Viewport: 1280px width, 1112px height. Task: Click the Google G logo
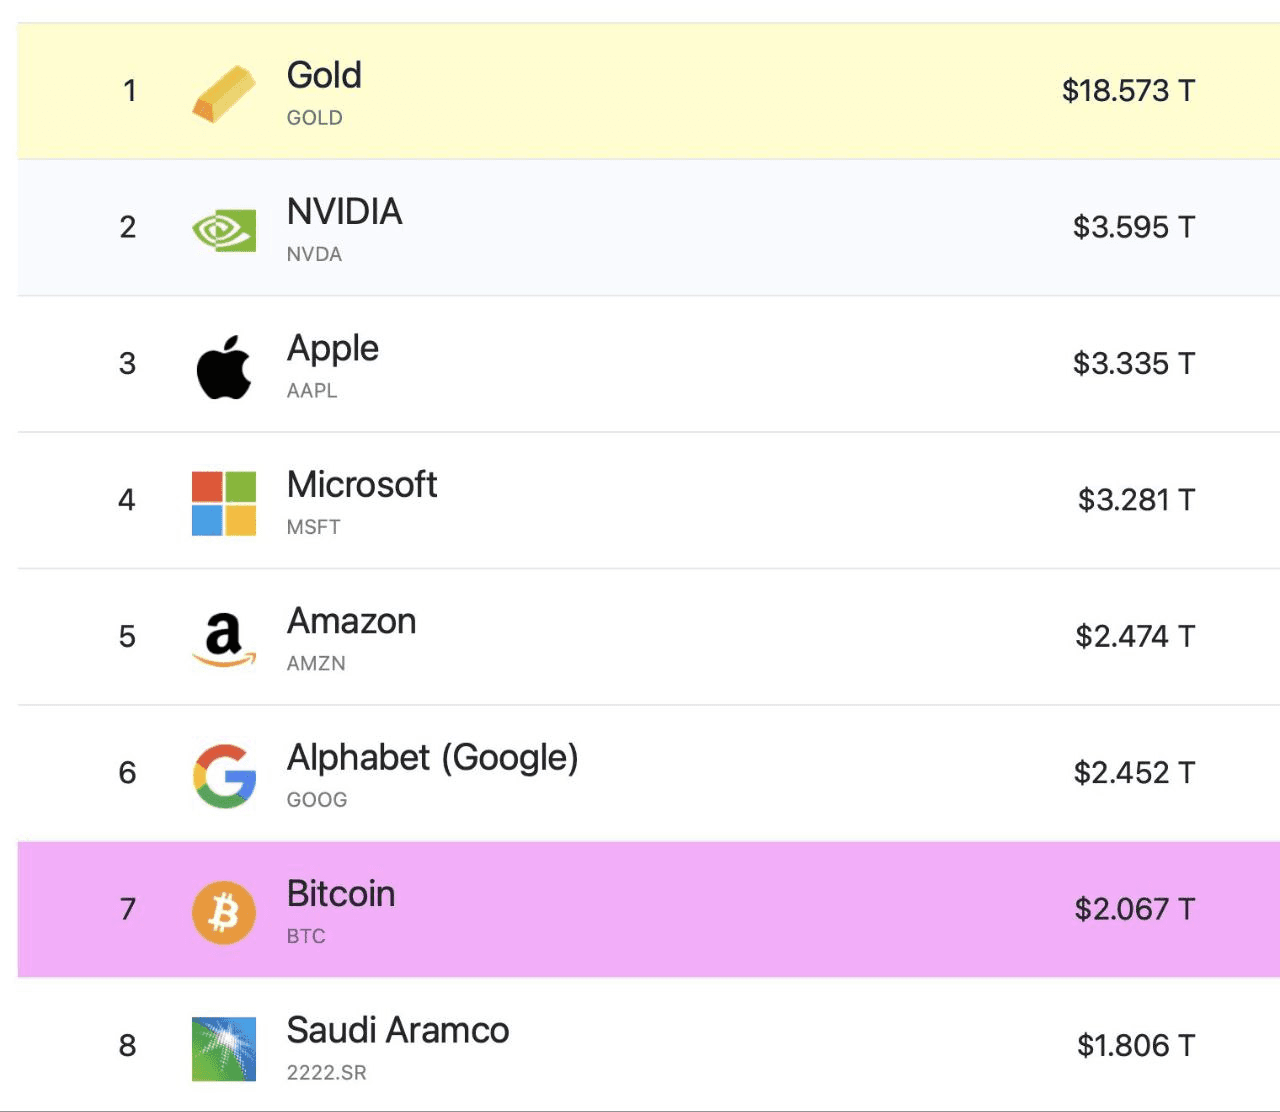[x=224, y=776]
